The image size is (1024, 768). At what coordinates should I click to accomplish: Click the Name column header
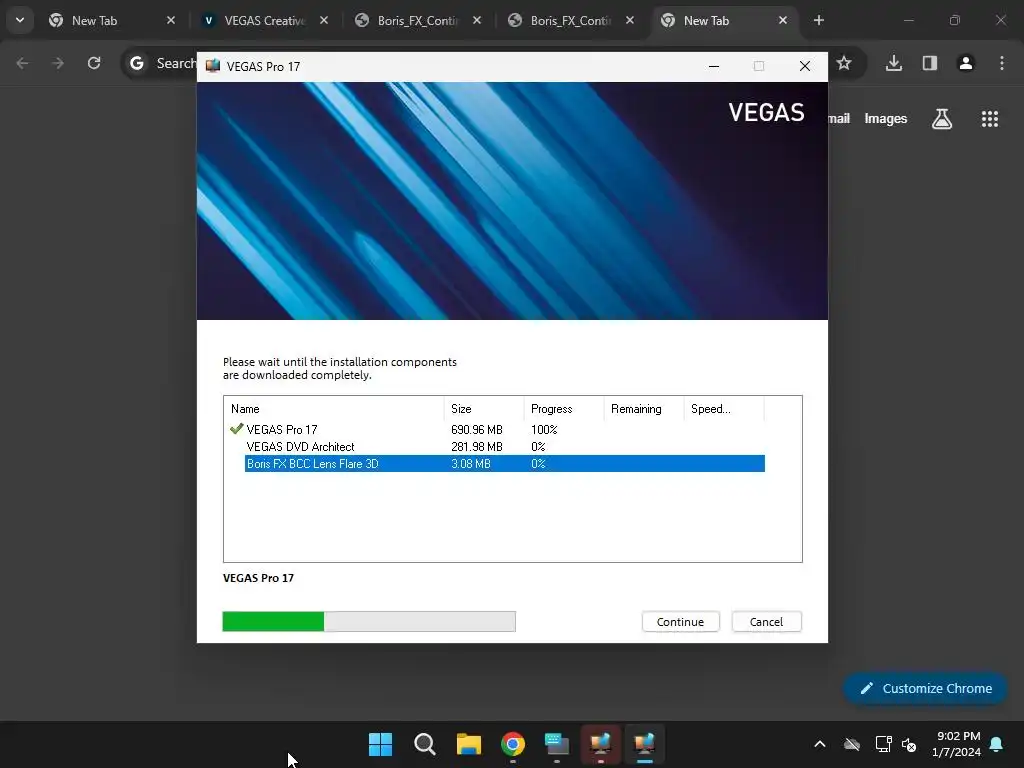click(x=334, y=409)
